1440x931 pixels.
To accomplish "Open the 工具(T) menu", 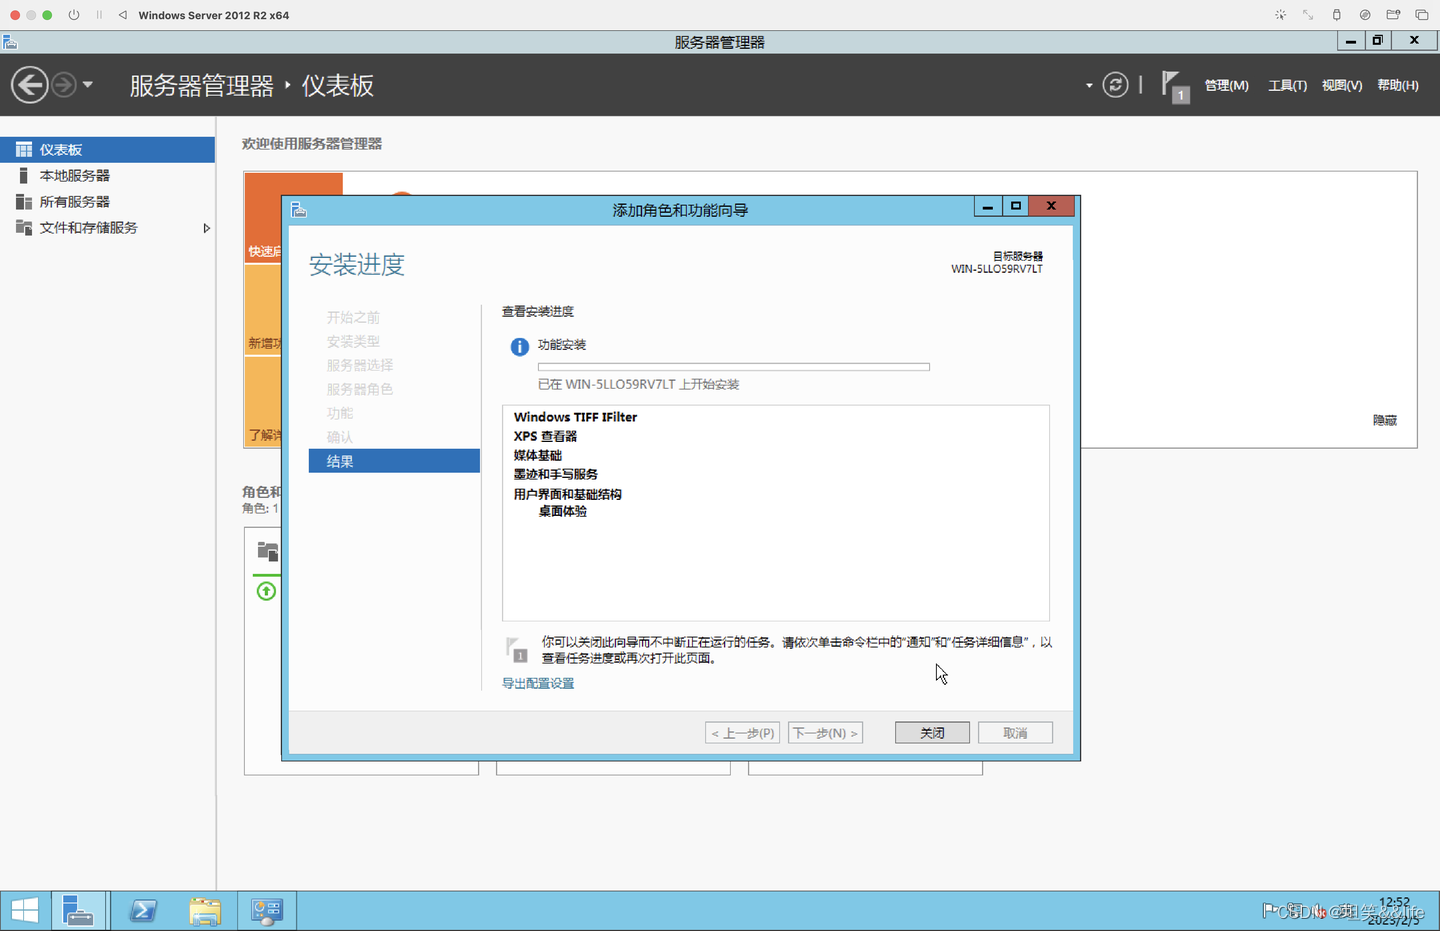I will pyautogui.click(x=1287, y=86).
